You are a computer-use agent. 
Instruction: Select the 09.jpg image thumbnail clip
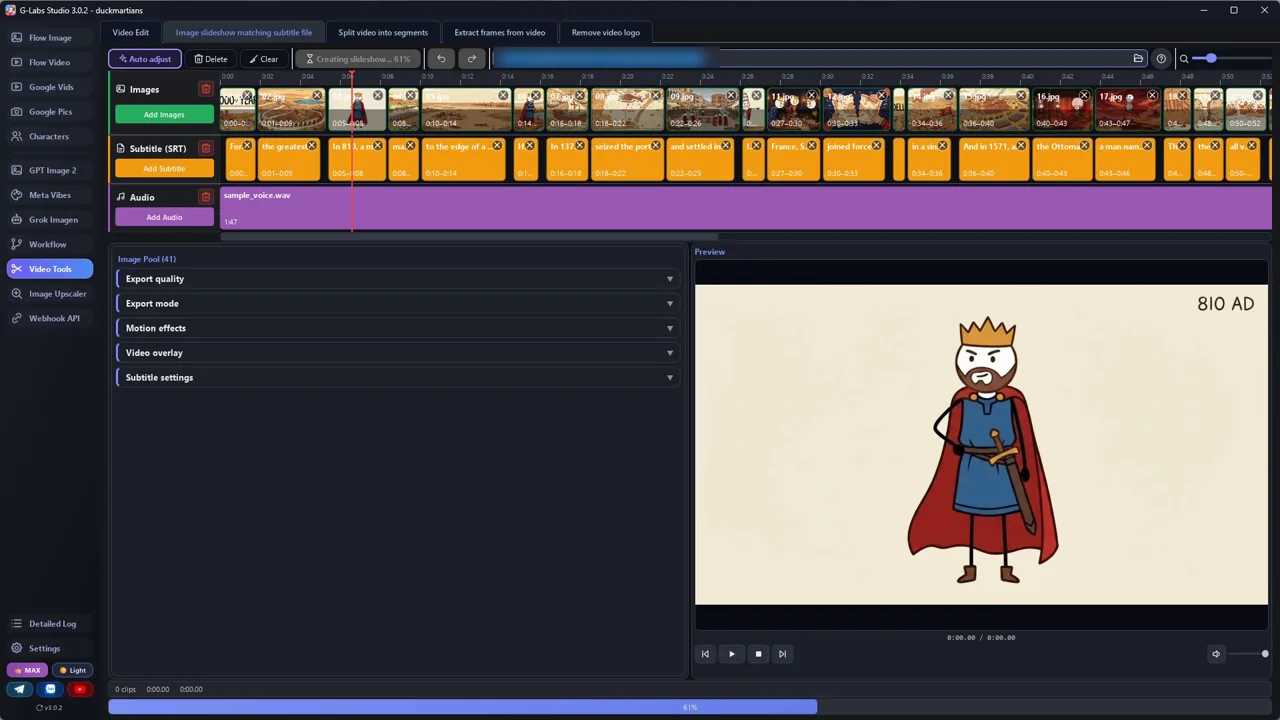[703, 110]
